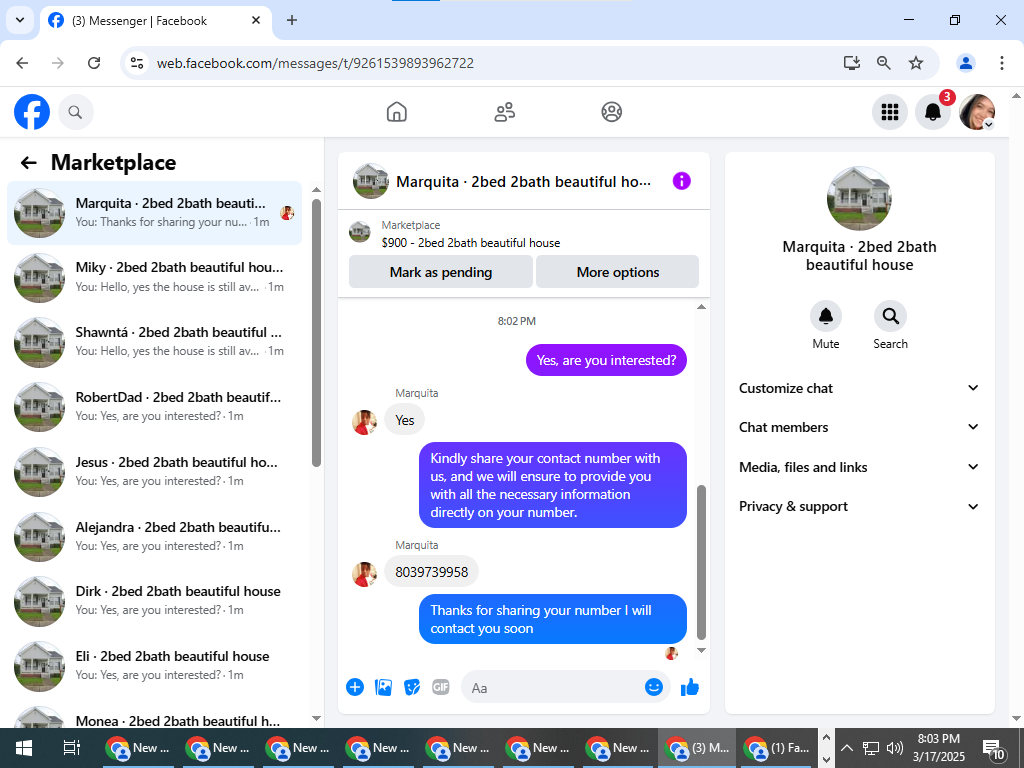Click message thread scrollbar thumb
The height and width of the screenshot is (768, 1024).
coord(701,562)
